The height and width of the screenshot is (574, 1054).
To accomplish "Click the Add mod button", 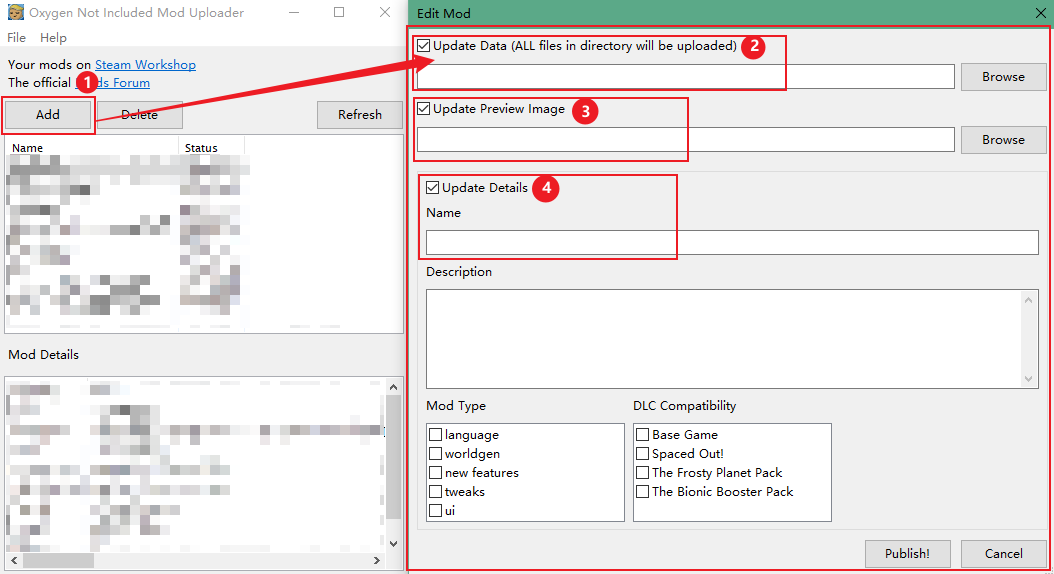I will click(48, 115).
